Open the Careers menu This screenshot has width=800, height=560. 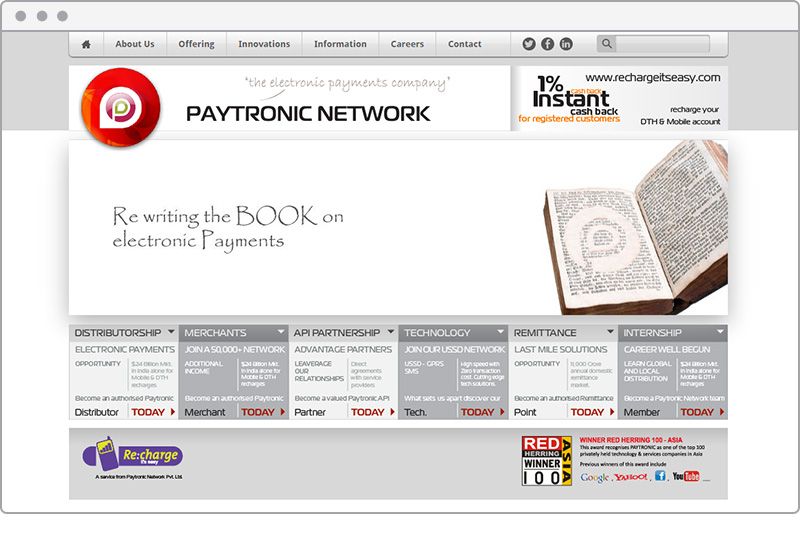pyautogui.click(x=407, y=44)
